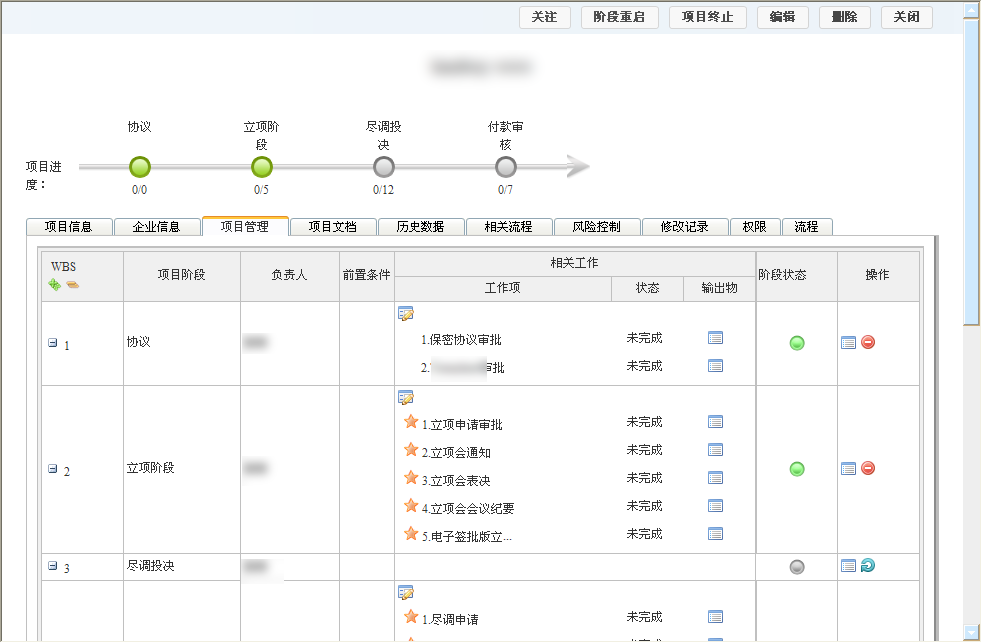This screenshot has height=643, width=982.
Task: Toggle the green stage status light for 协议
Action: tap(797, 342)
